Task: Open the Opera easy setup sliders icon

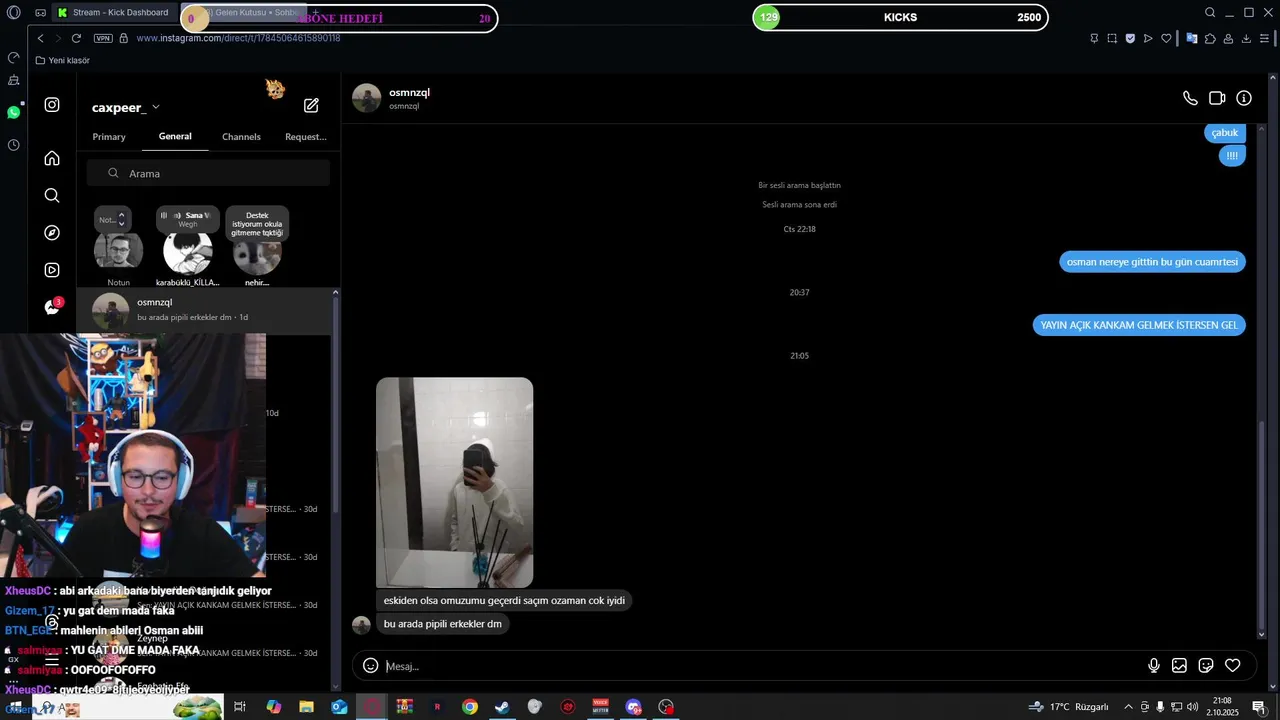Action: pyautogui.click(x=1264, y=38)
